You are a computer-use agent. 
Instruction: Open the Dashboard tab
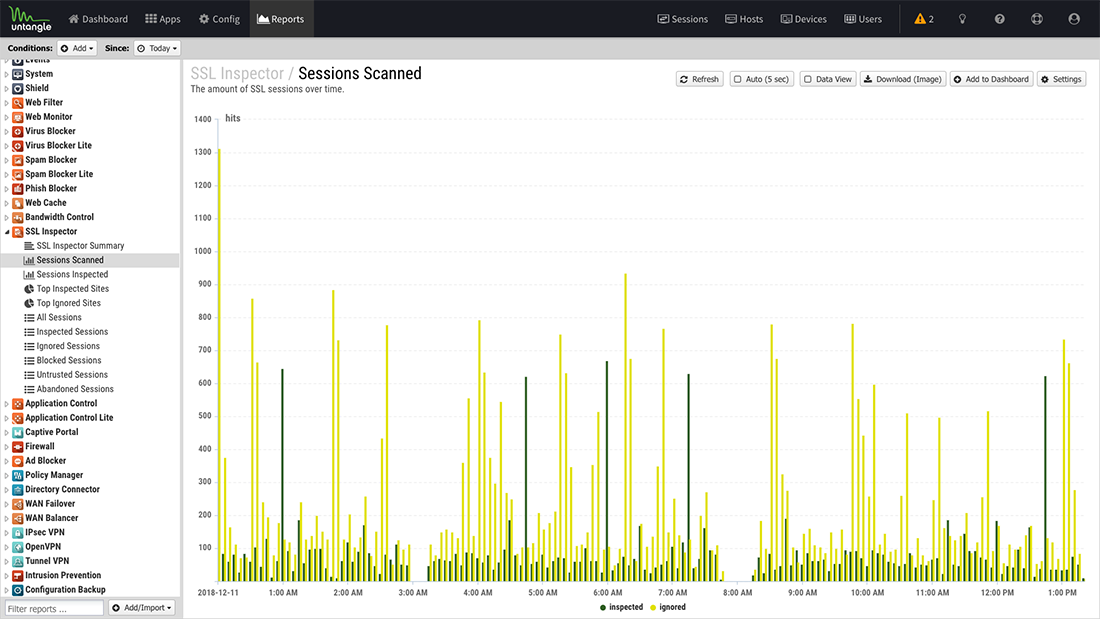click(98, 19)
